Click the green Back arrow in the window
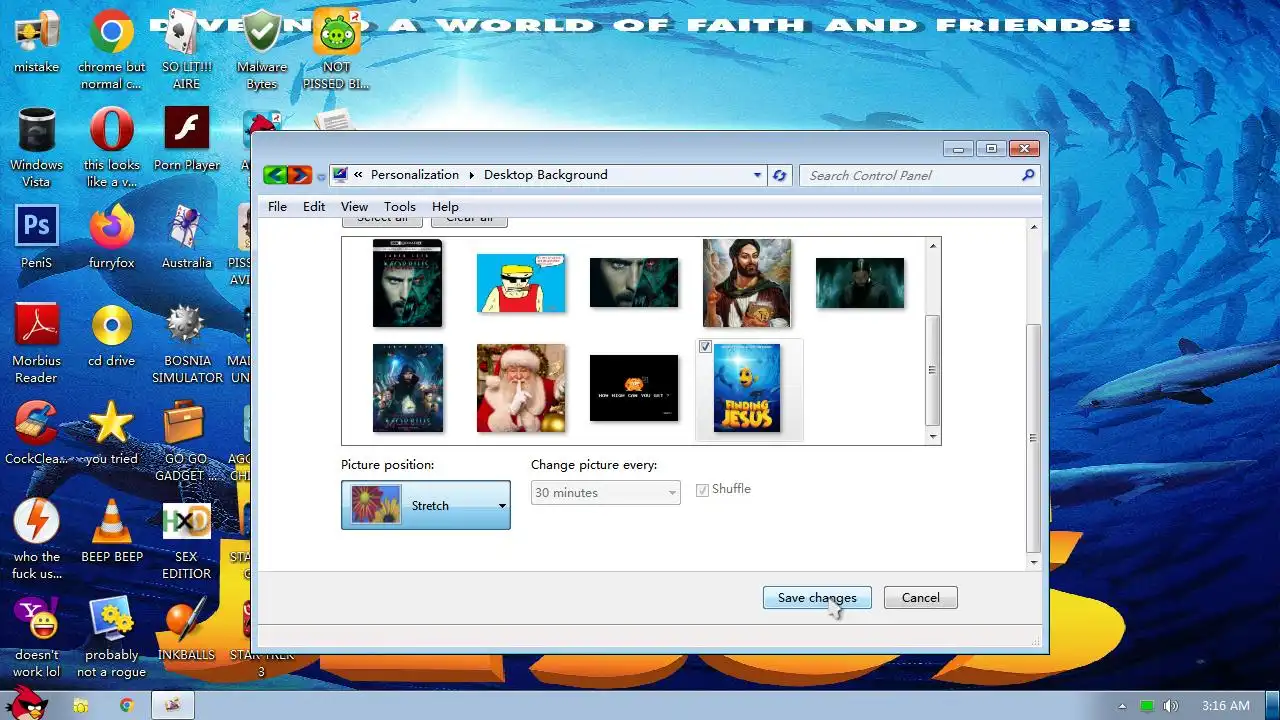The width and height of the screenshot is (1280, 720). tap(276, 175)
